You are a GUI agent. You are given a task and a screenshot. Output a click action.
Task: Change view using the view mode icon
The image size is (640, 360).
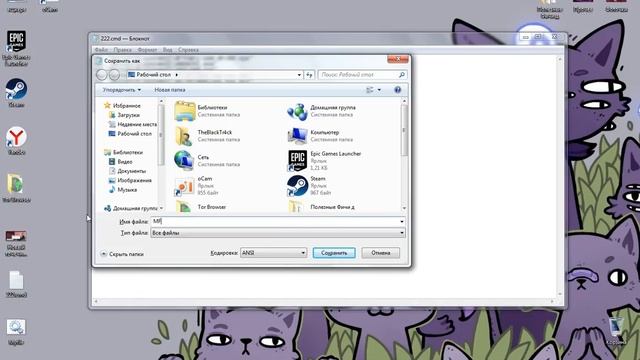pyautogui.click(x=370, y=90)
